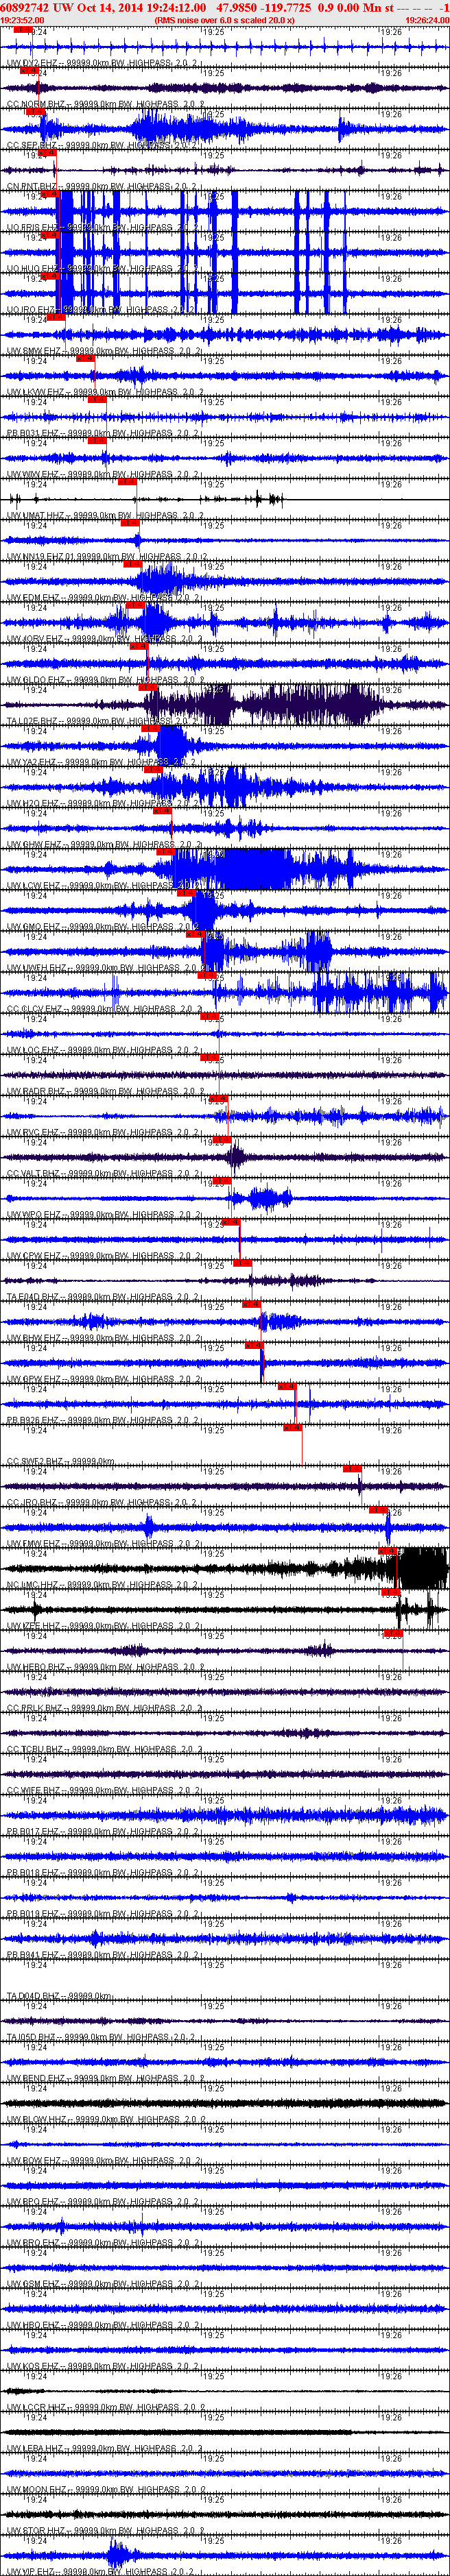450x2576 pixels.
Task: Select the UW RVC EHZ station label
Action: click(104, 1132)
